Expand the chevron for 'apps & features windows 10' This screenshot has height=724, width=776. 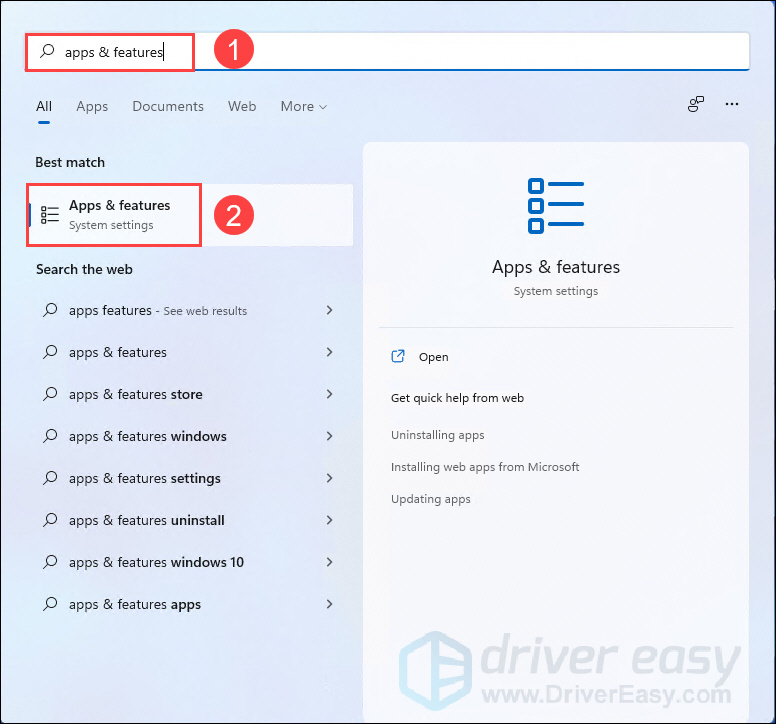330,562
